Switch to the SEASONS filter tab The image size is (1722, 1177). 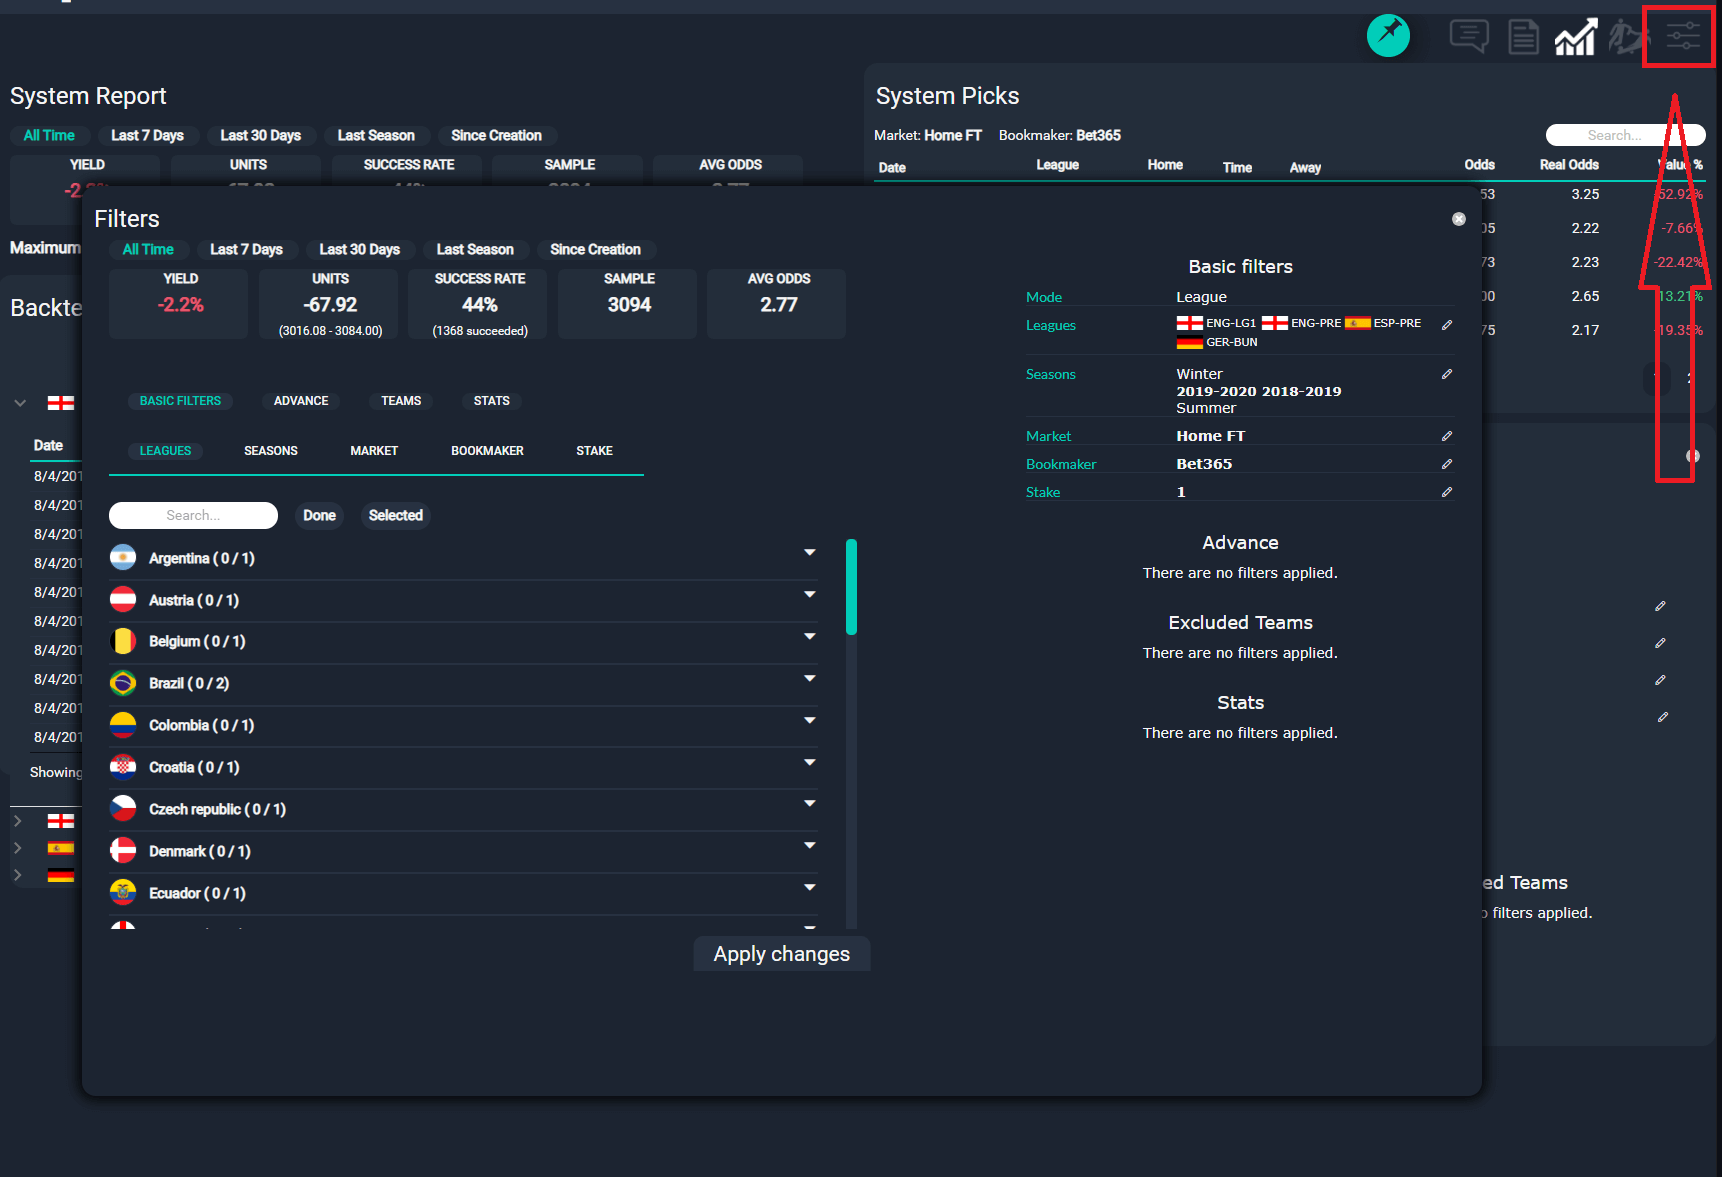pos(270,450)
